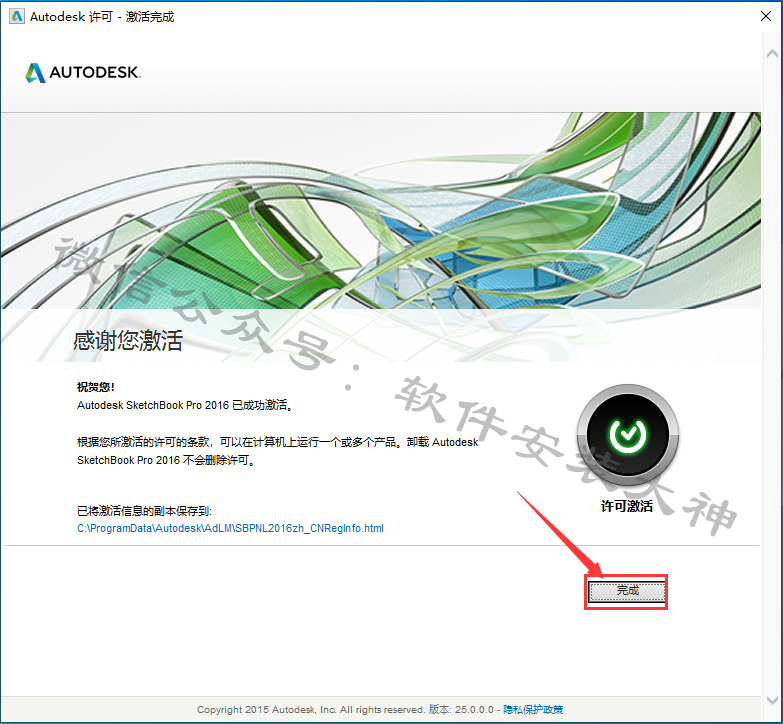Image resolution: width=783 pixels, height=724 pixels.
Task: Click the 完成 button
Action: tap(626, 591)
